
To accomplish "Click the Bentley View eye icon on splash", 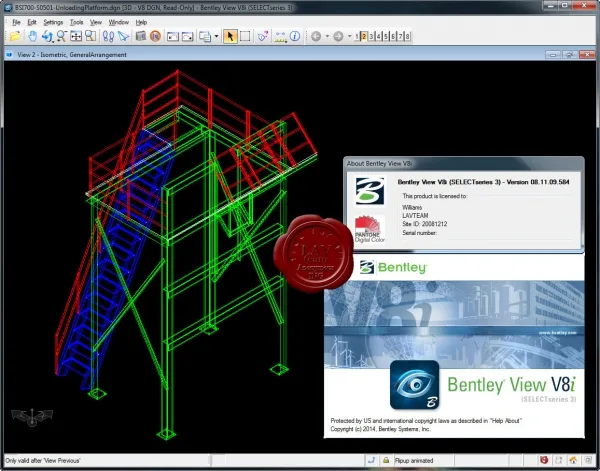I will (x=414, y=385).
